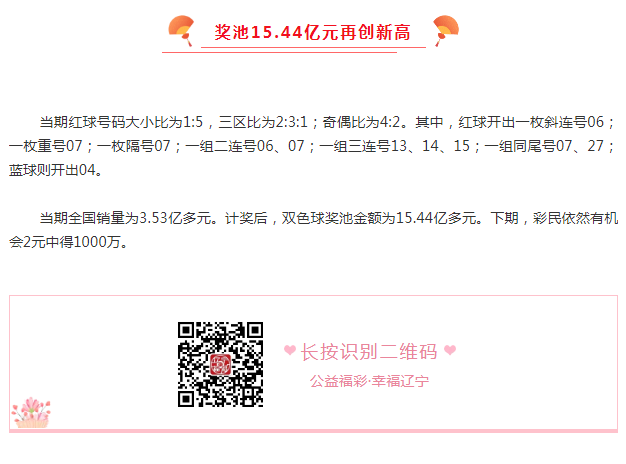
Task: Click the paragraph starting 当期红球号码大小比
Action: coord(313,146)
